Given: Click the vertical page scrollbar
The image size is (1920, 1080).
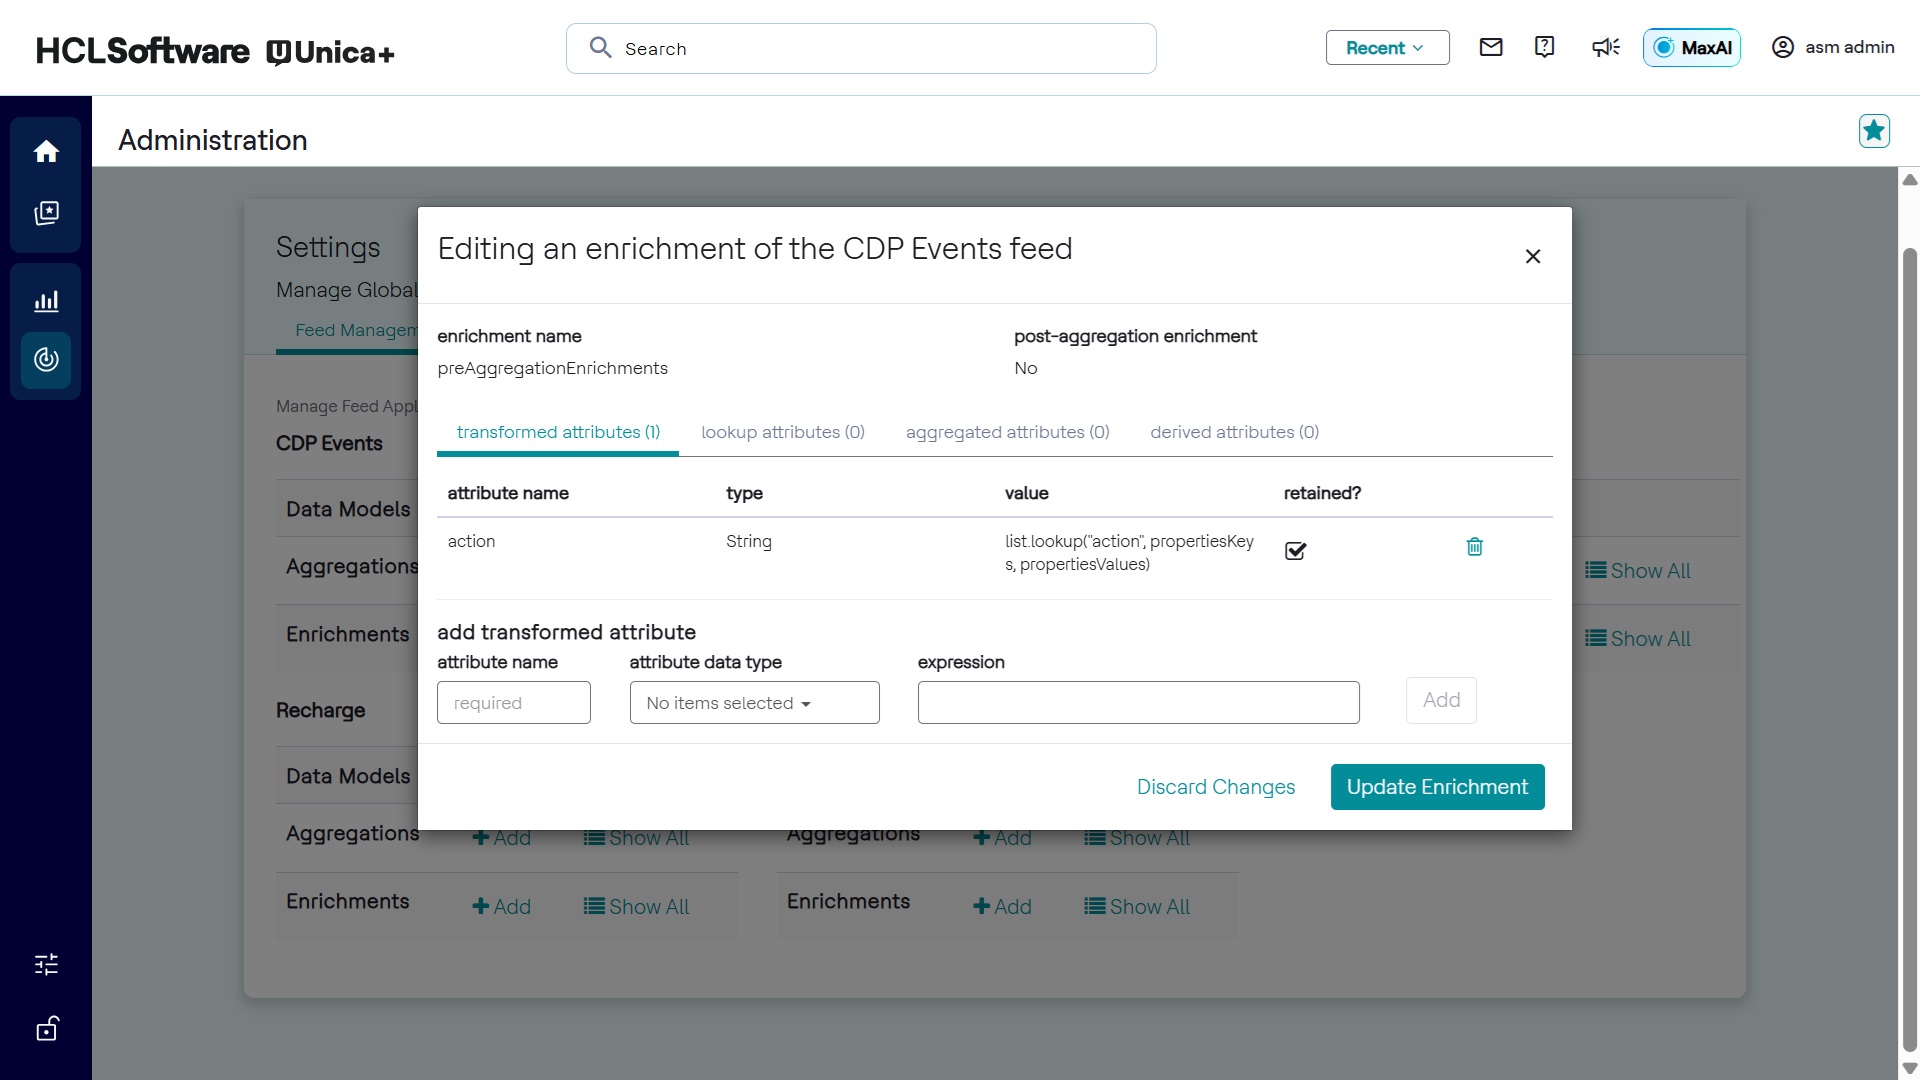Looking at the screenshot, I should (1909, 650).
